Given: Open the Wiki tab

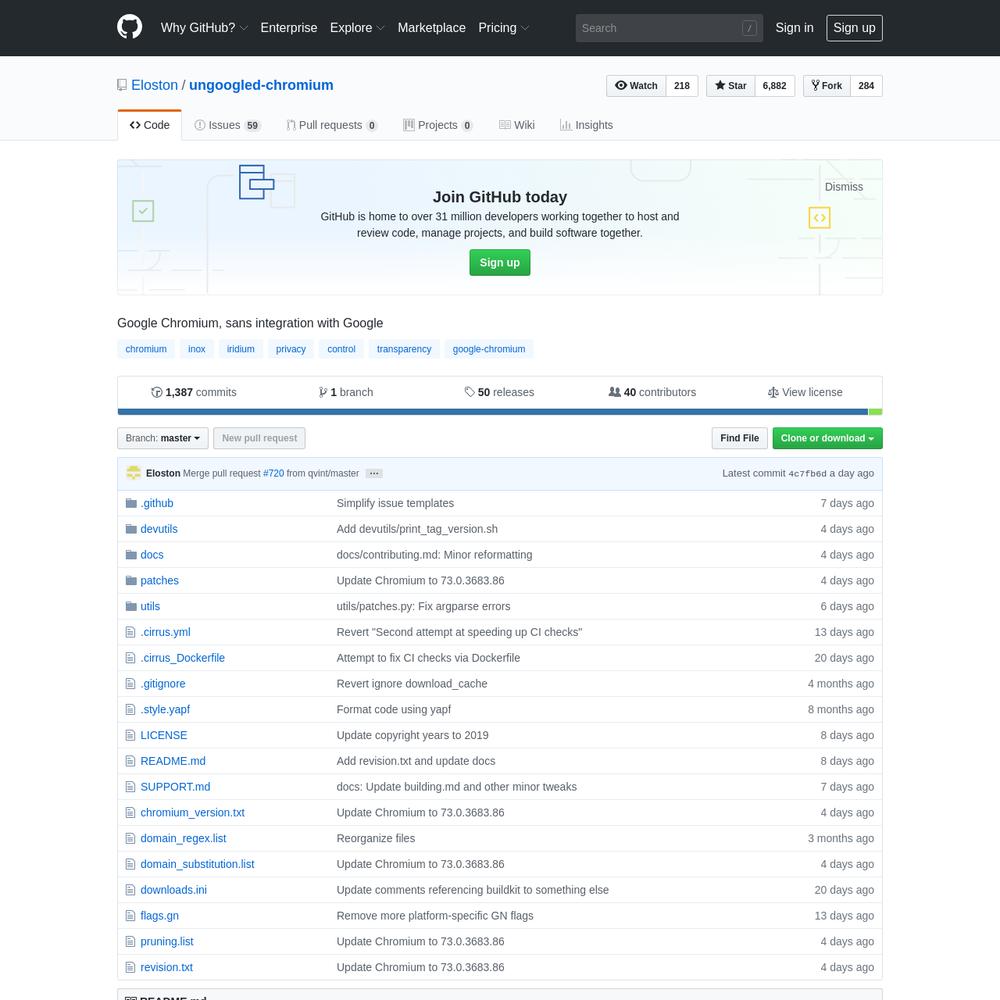Looking at the screenshot, I should click(517, 125).
